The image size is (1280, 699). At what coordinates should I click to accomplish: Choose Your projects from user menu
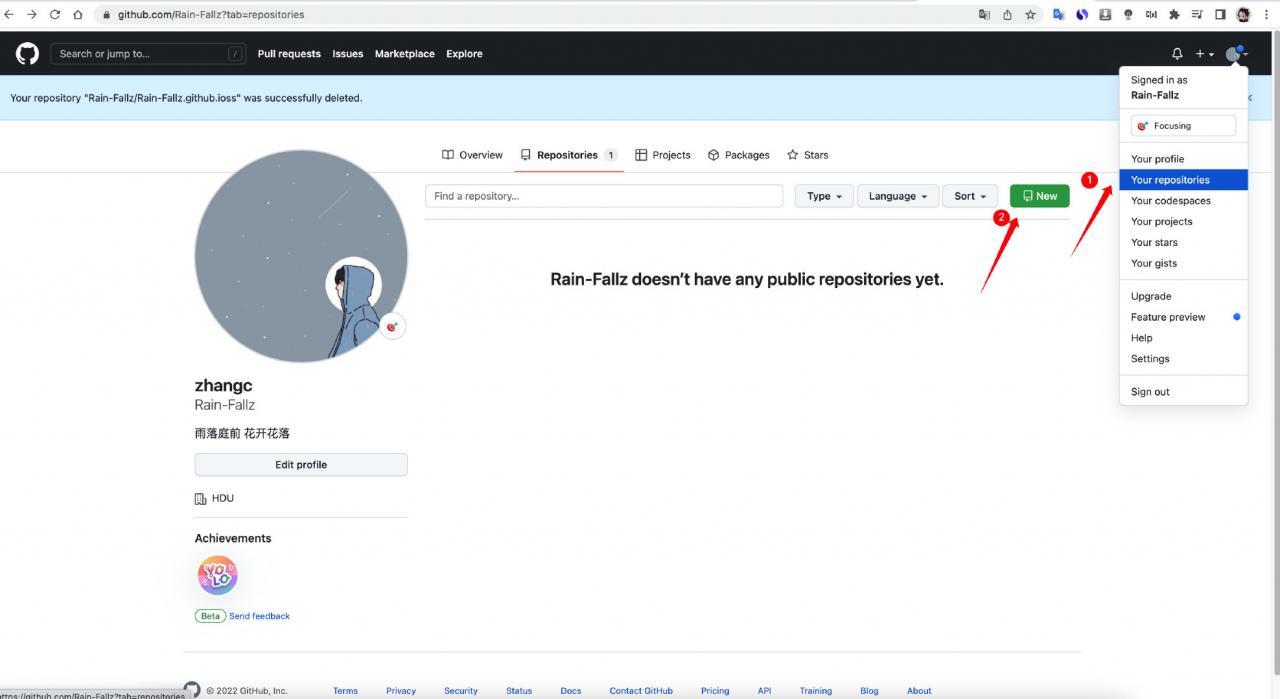tap(1183, 222)
